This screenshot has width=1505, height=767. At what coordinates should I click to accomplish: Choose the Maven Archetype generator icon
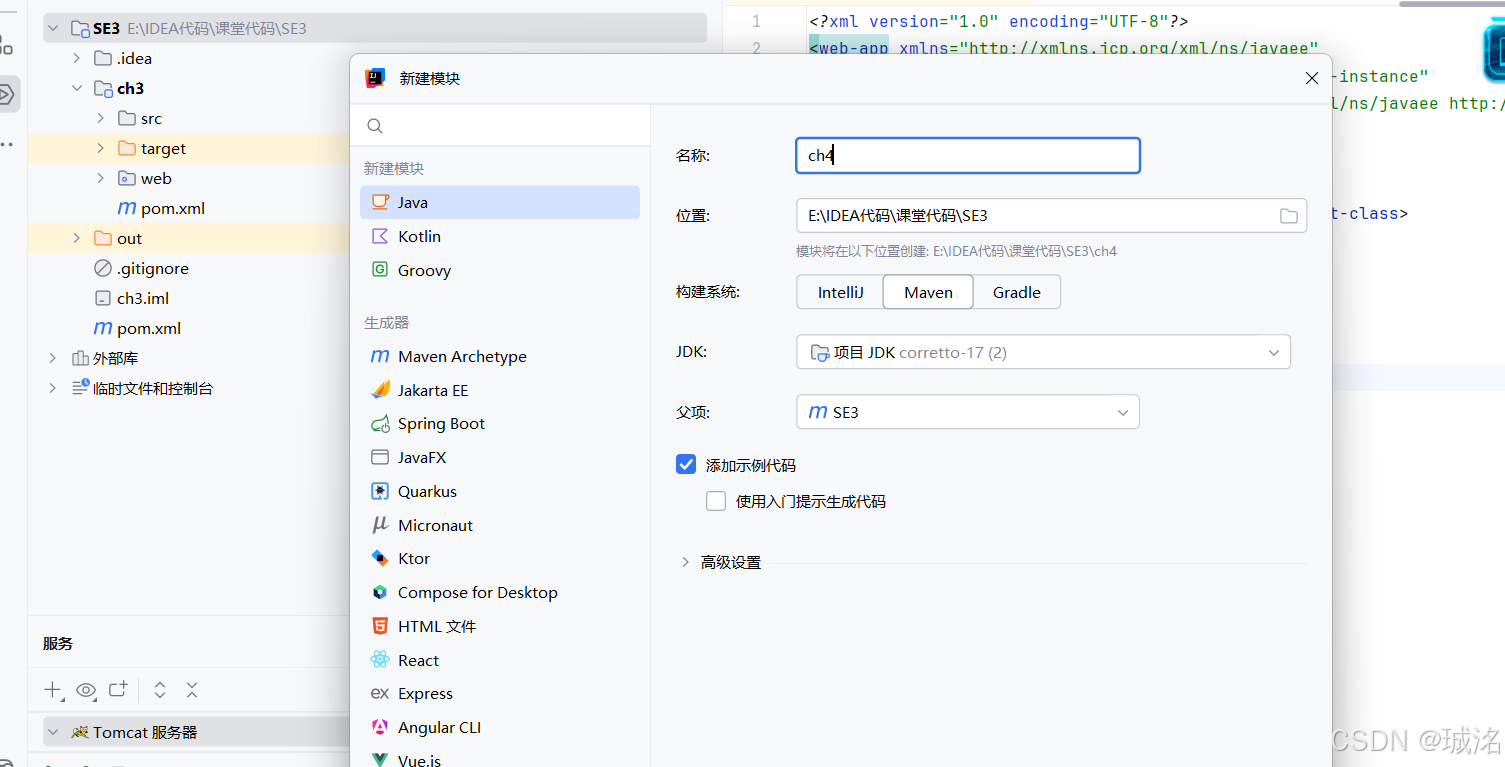pos(380,356)
